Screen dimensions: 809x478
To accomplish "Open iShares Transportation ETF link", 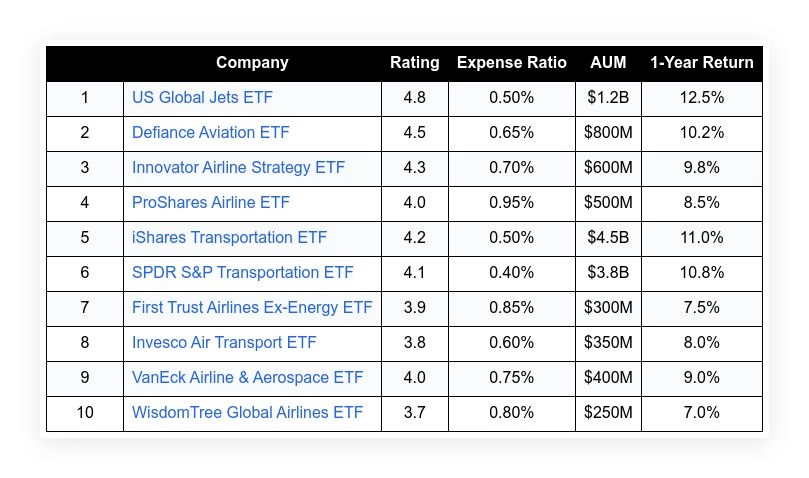I will (x=229, y=238).
